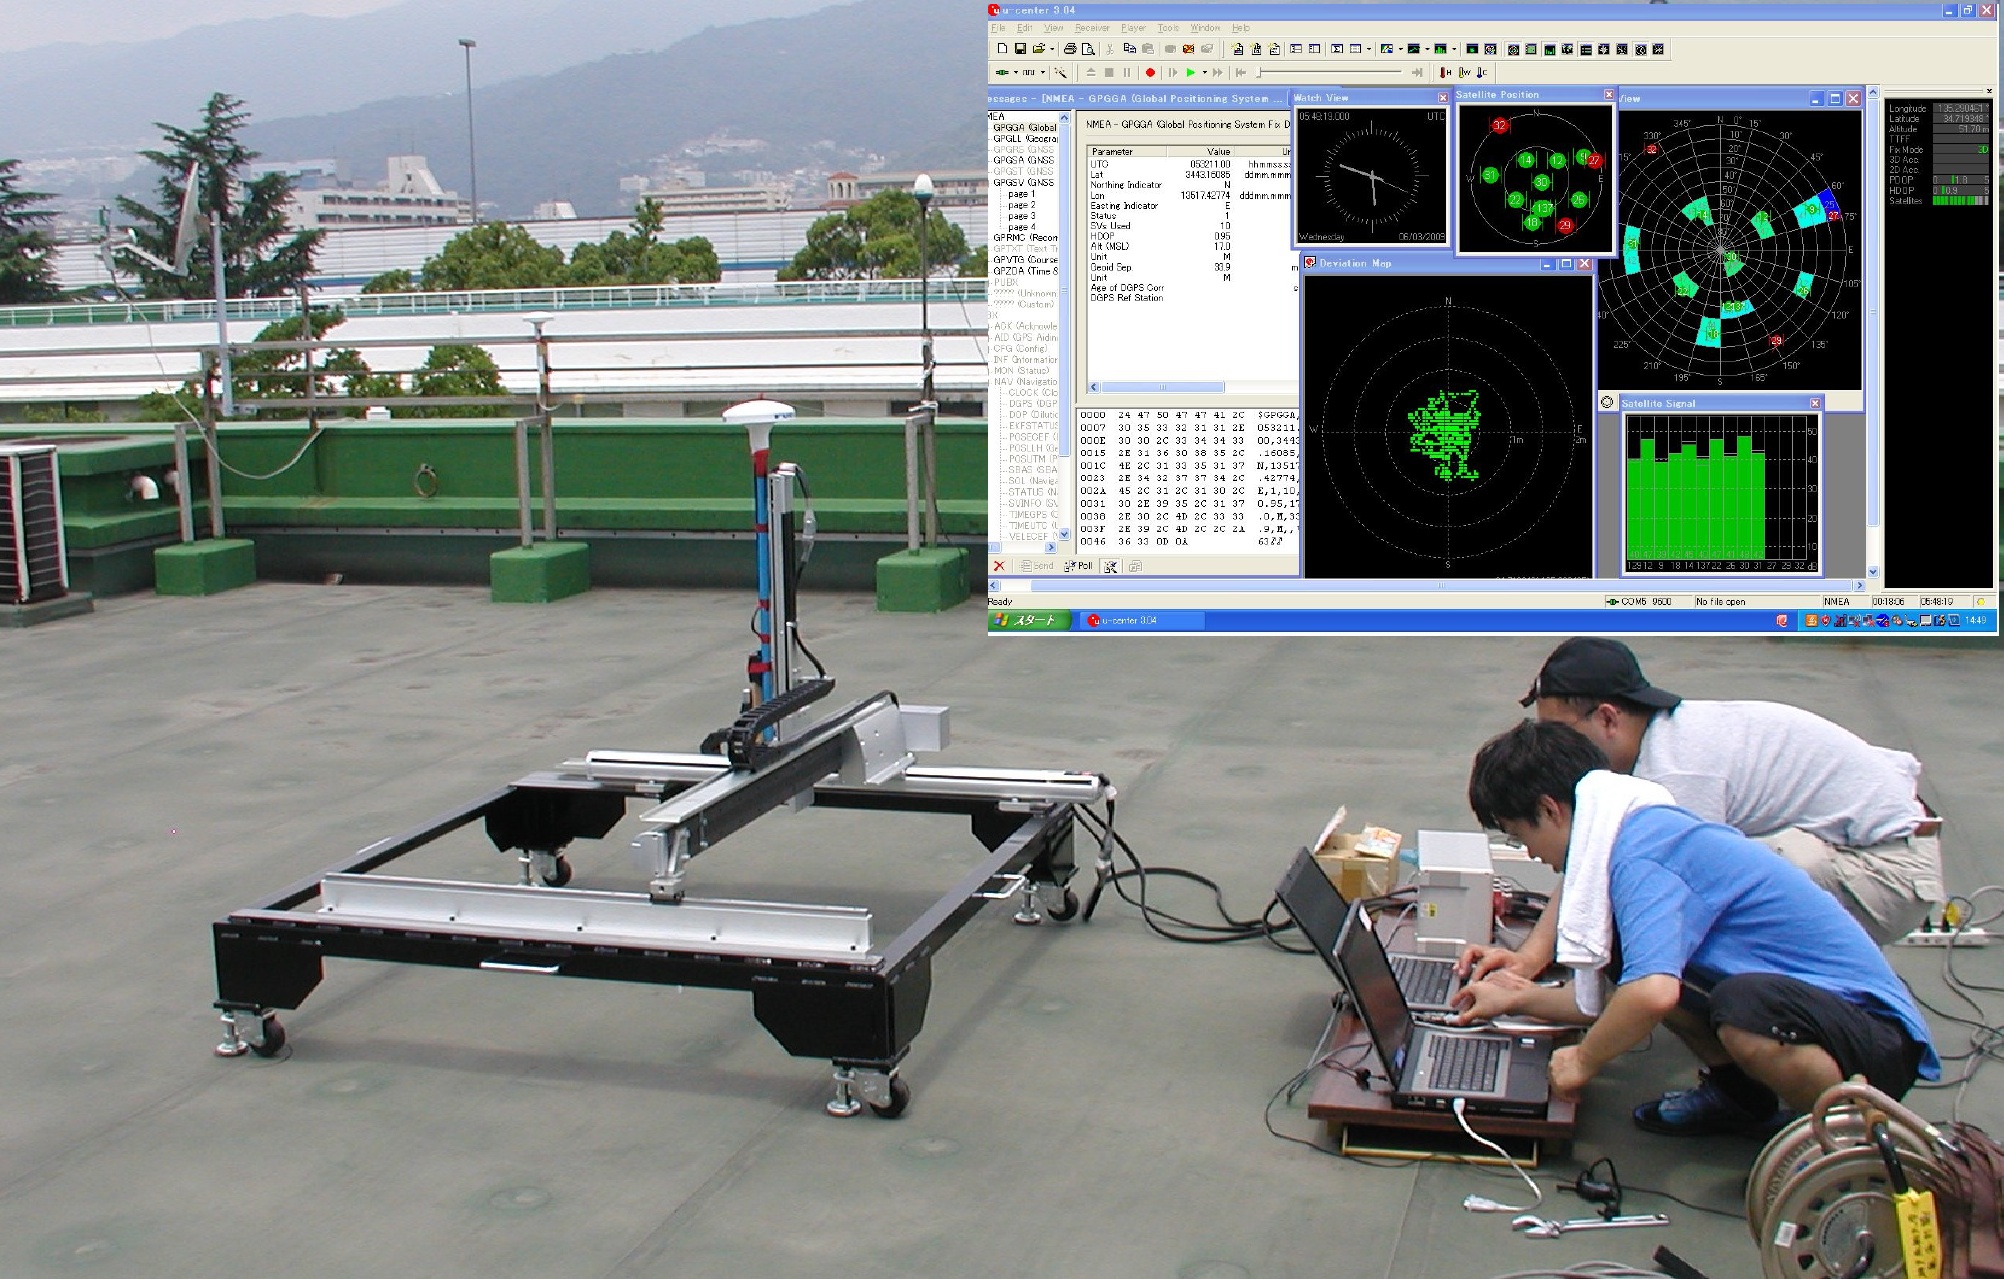Expand the Table View dropdown arrow
Screen dimensions: 2004x1279
[1369, 49]
